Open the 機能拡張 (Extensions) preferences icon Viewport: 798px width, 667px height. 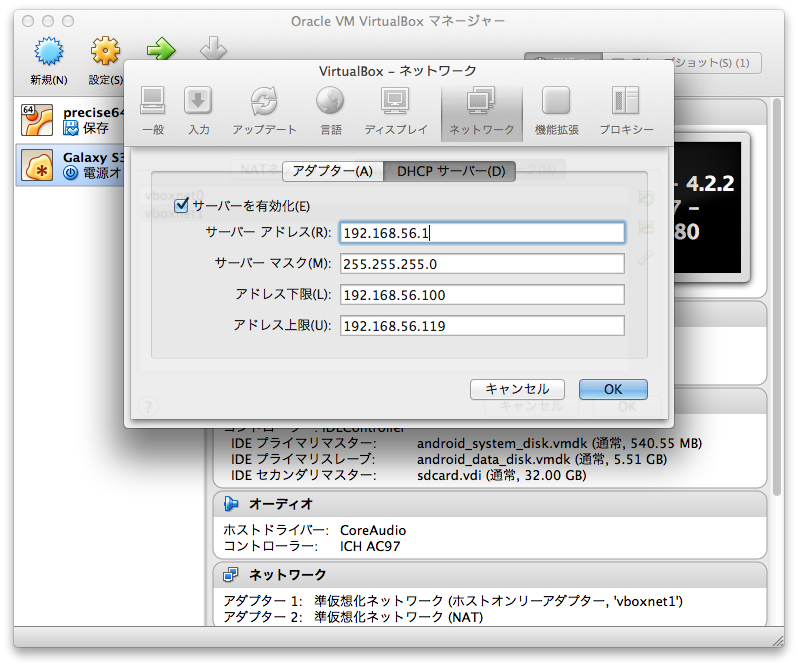pyautogui.click(x=556, y=111)
